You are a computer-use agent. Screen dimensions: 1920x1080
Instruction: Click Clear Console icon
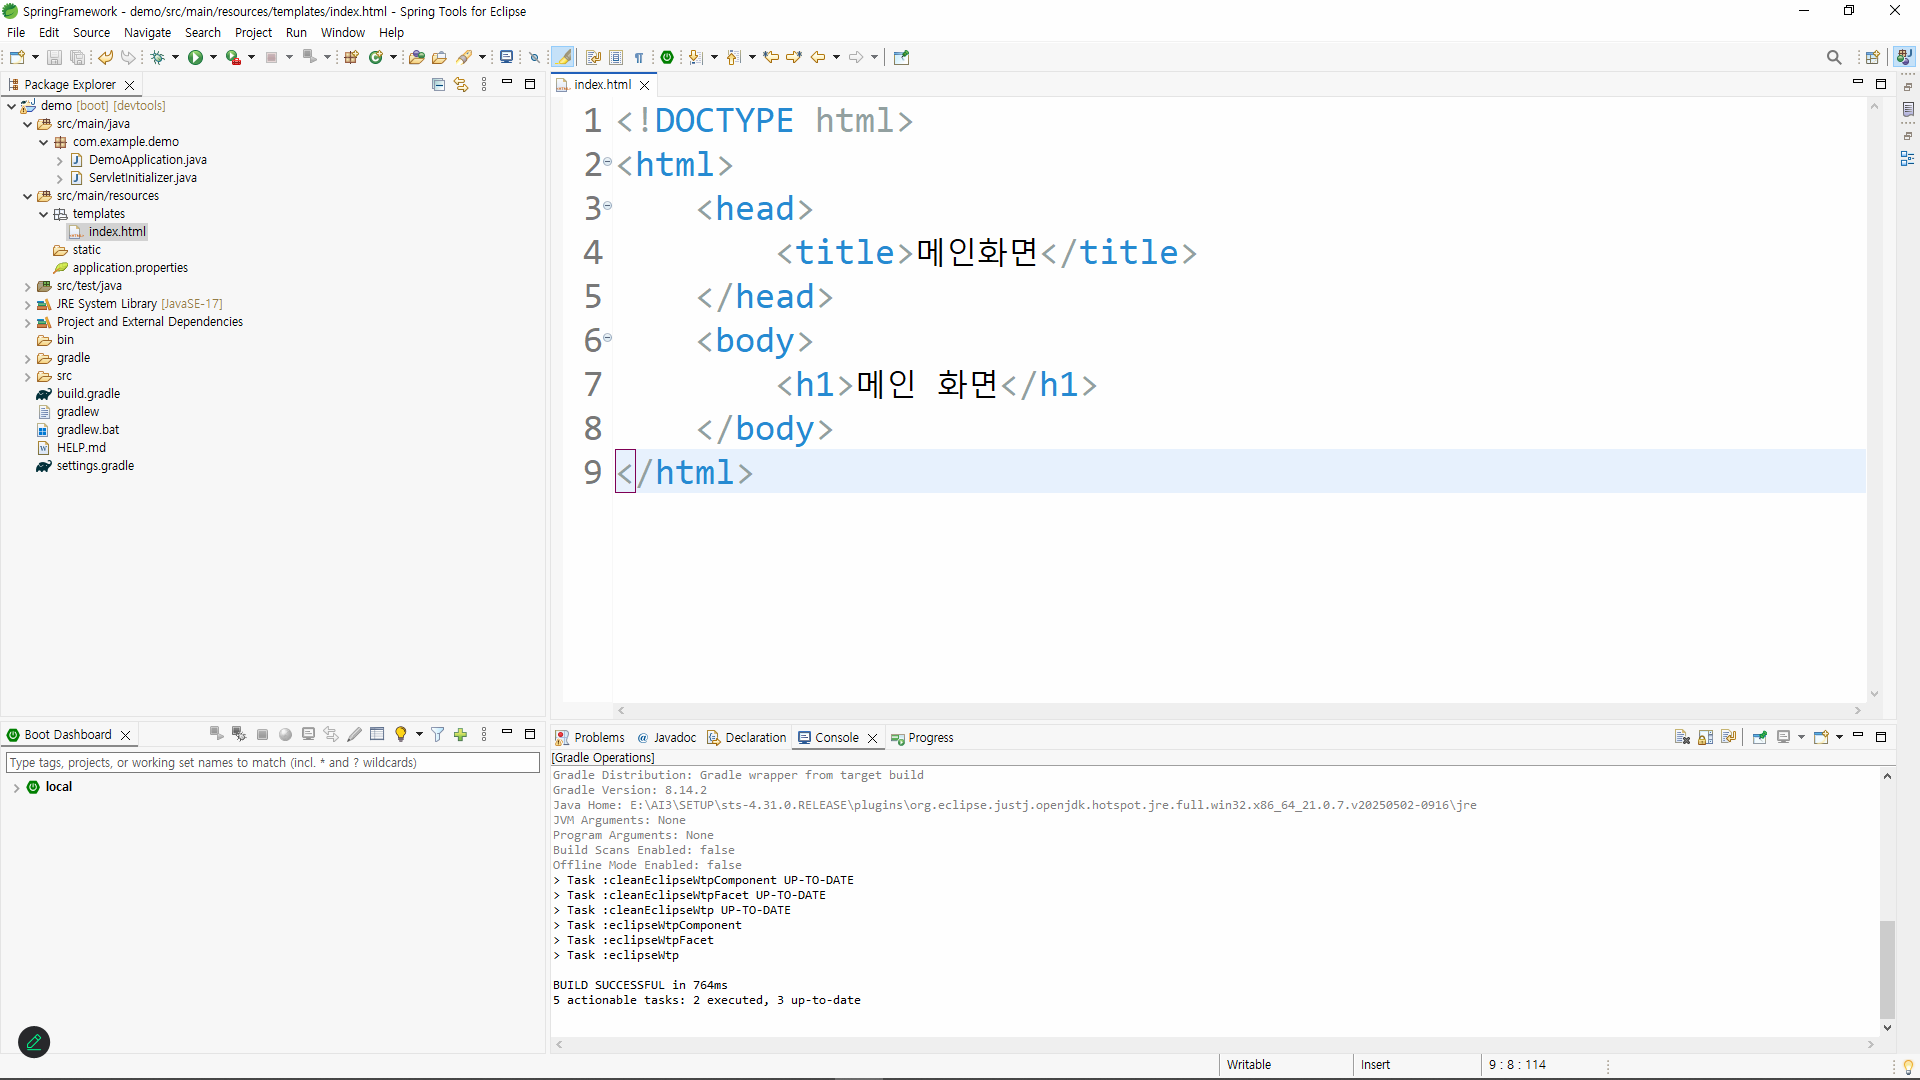(1682, 737)
